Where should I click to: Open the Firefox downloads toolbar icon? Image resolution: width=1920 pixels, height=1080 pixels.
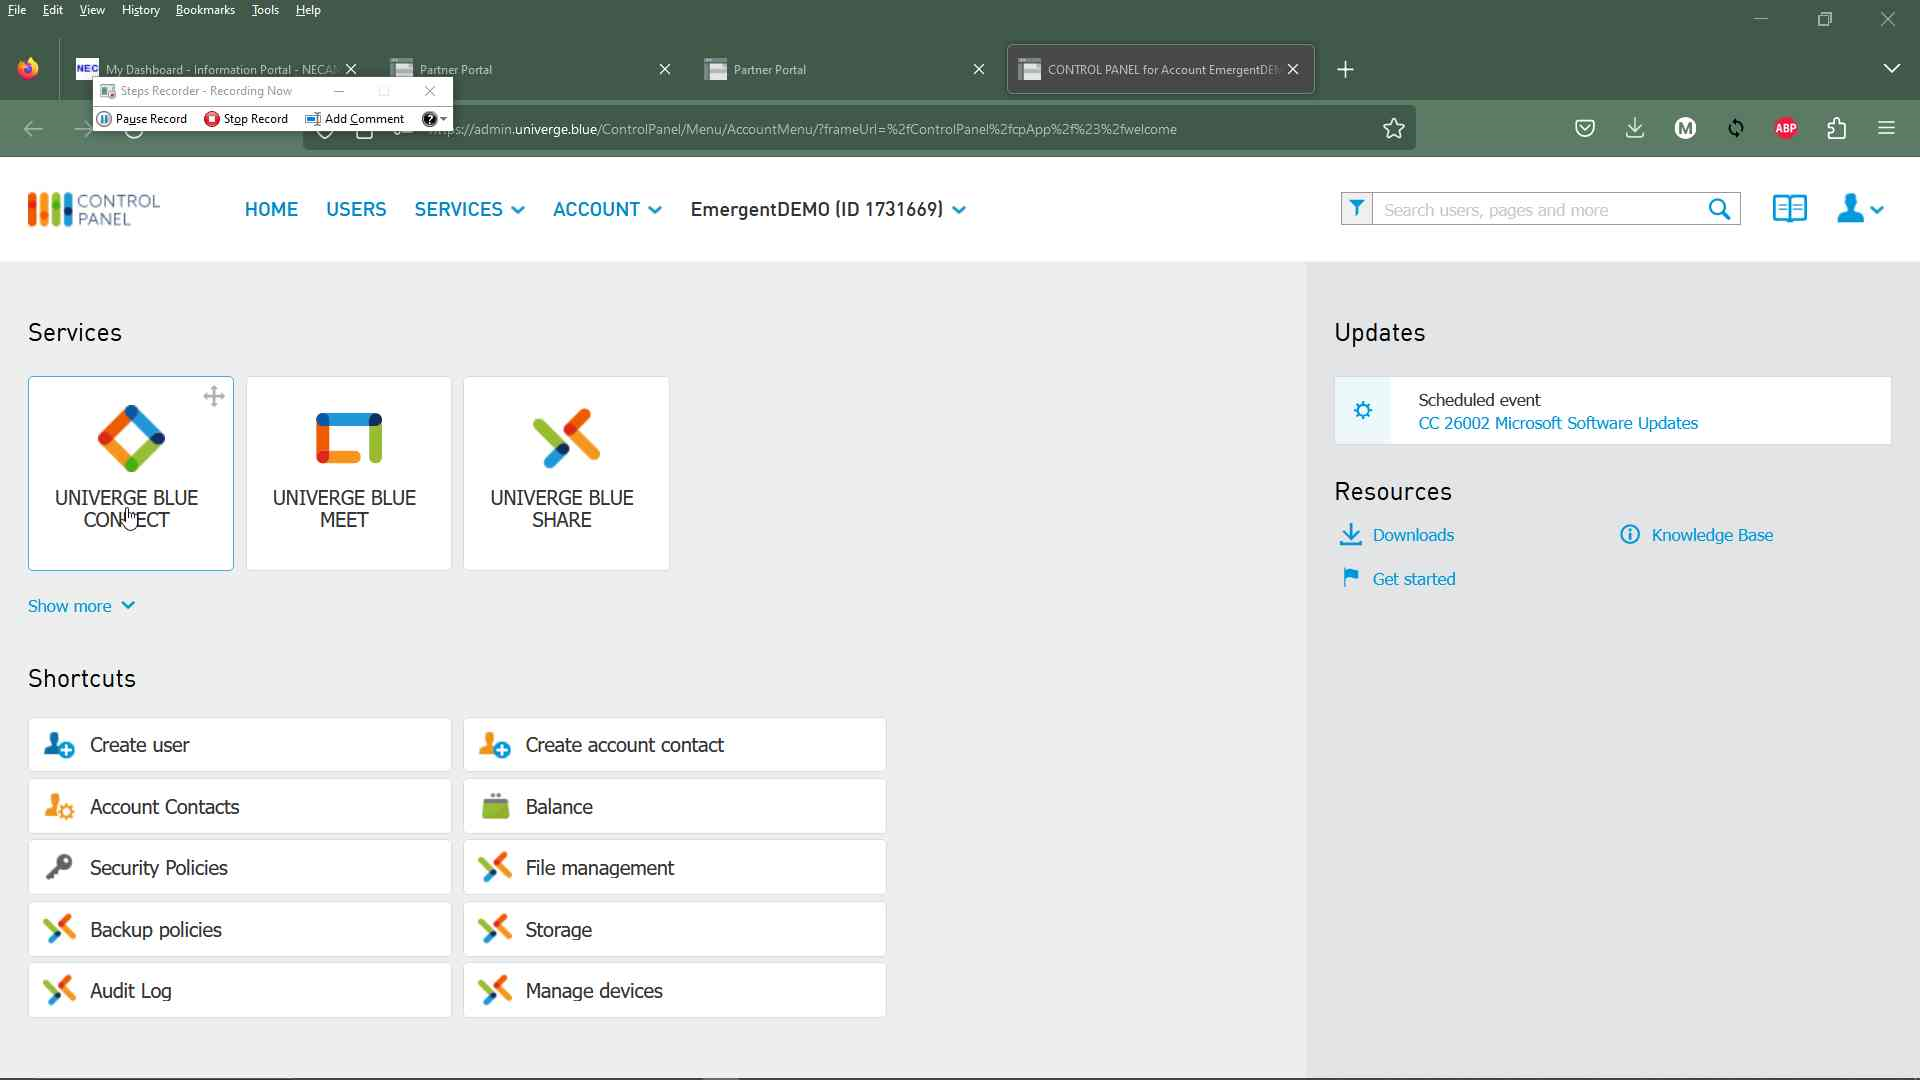point(1635,128)
